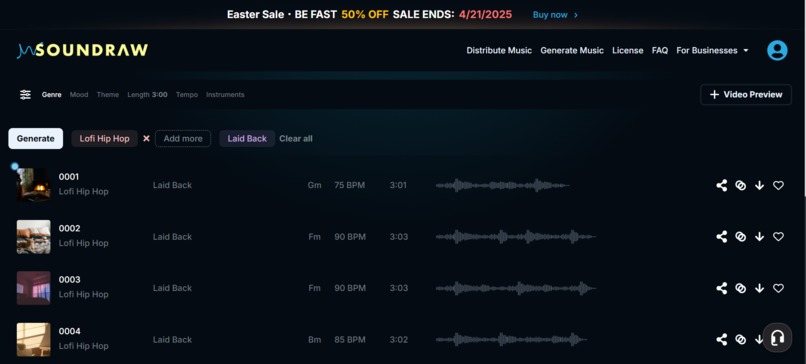Viewport: 806px width, 364px height.
Task: Download track 0001
Action: (x=759, y=185)
